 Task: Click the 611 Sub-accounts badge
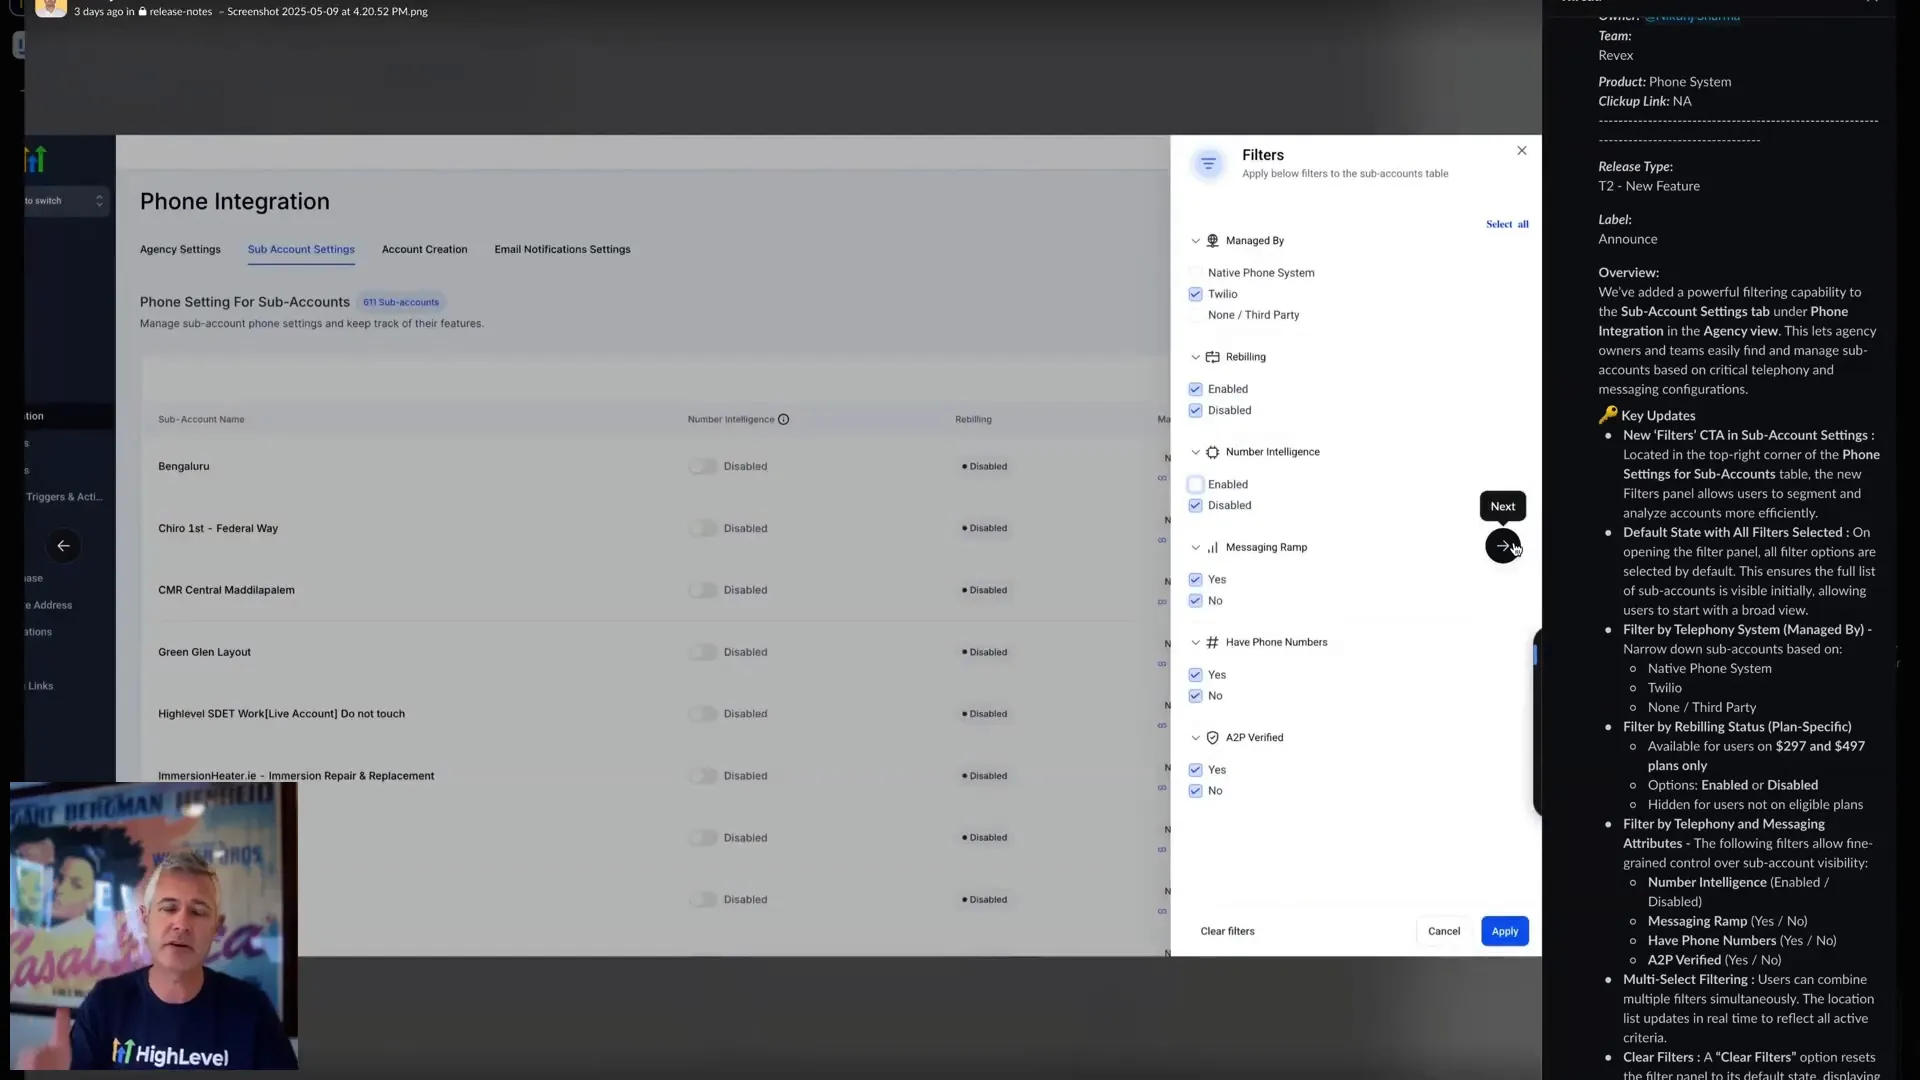(401, 303)
